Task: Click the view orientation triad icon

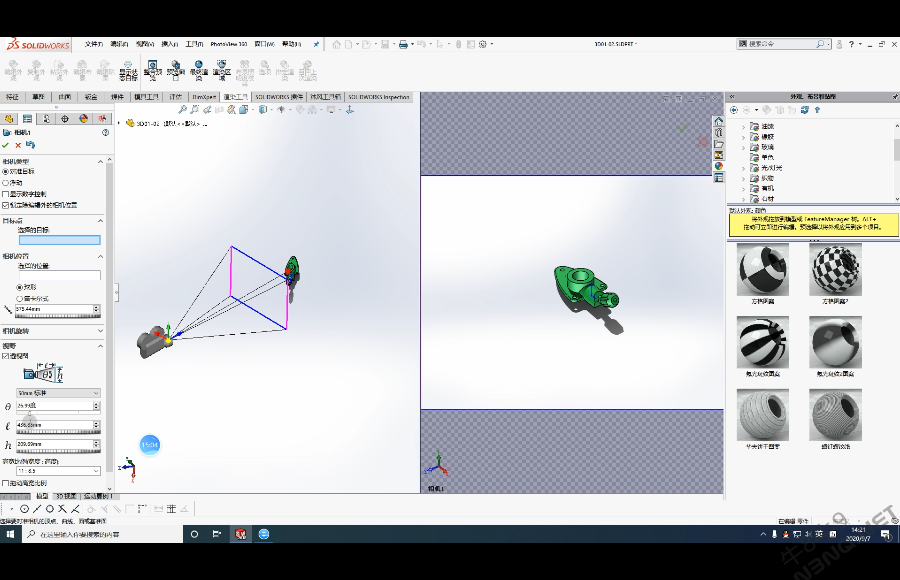Action: 350,109
